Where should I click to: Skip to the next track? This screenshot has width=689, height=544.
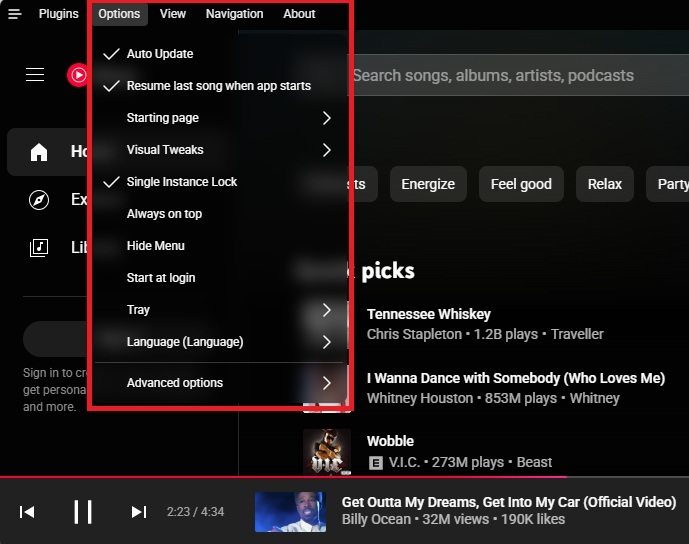coord(138,512)
